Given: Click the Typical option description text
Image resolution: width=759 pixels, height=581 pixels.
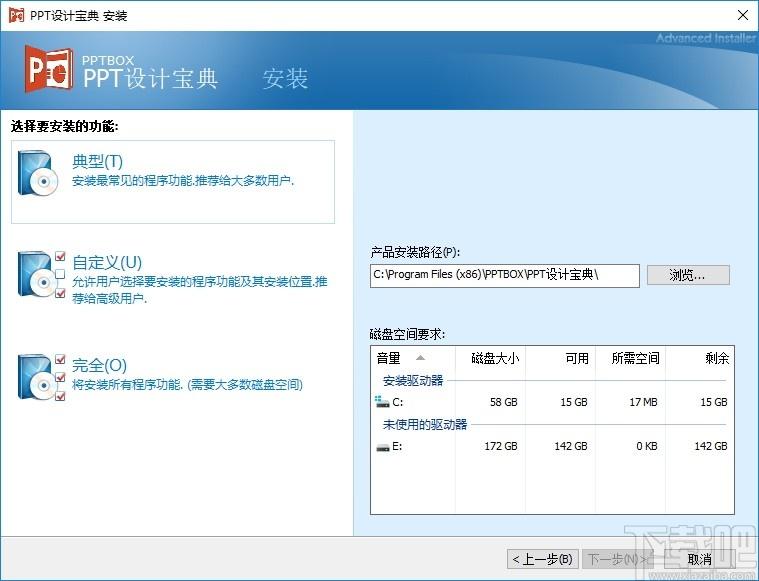Looking at the screenshot, I should pos(183,181).
